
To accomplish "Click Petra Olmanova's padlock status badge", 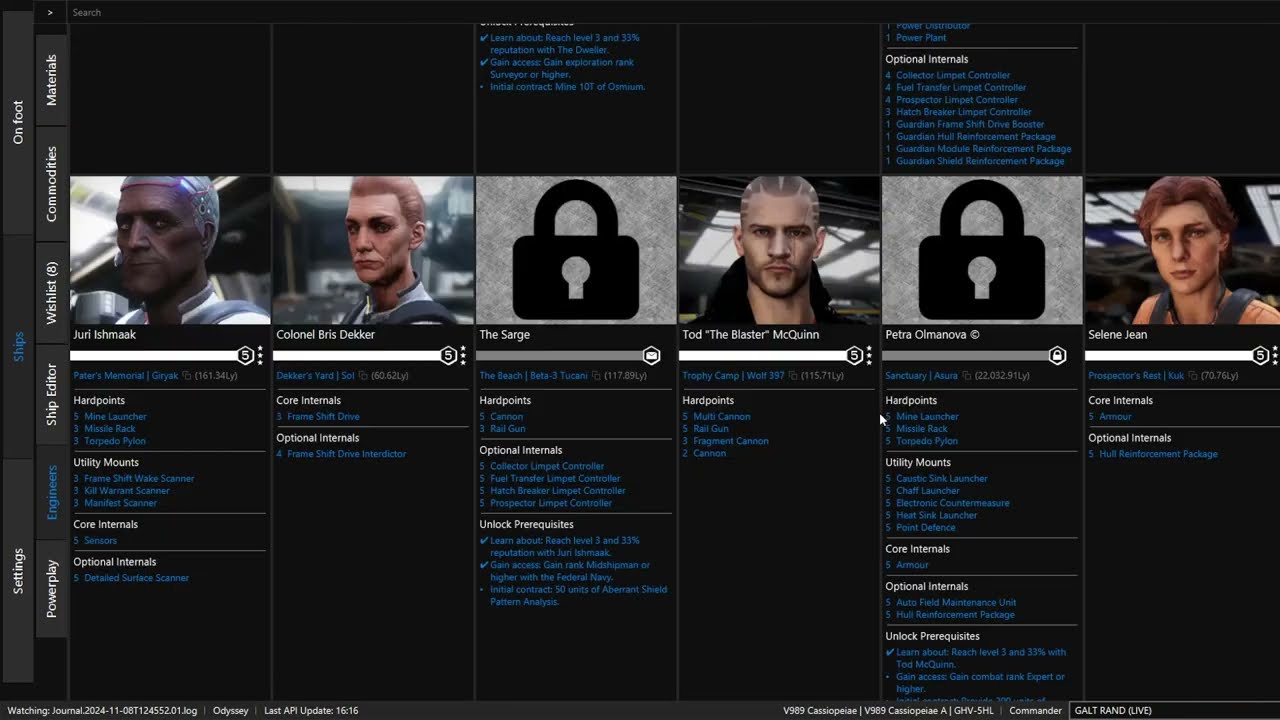I will click(x=1057, y=355).
